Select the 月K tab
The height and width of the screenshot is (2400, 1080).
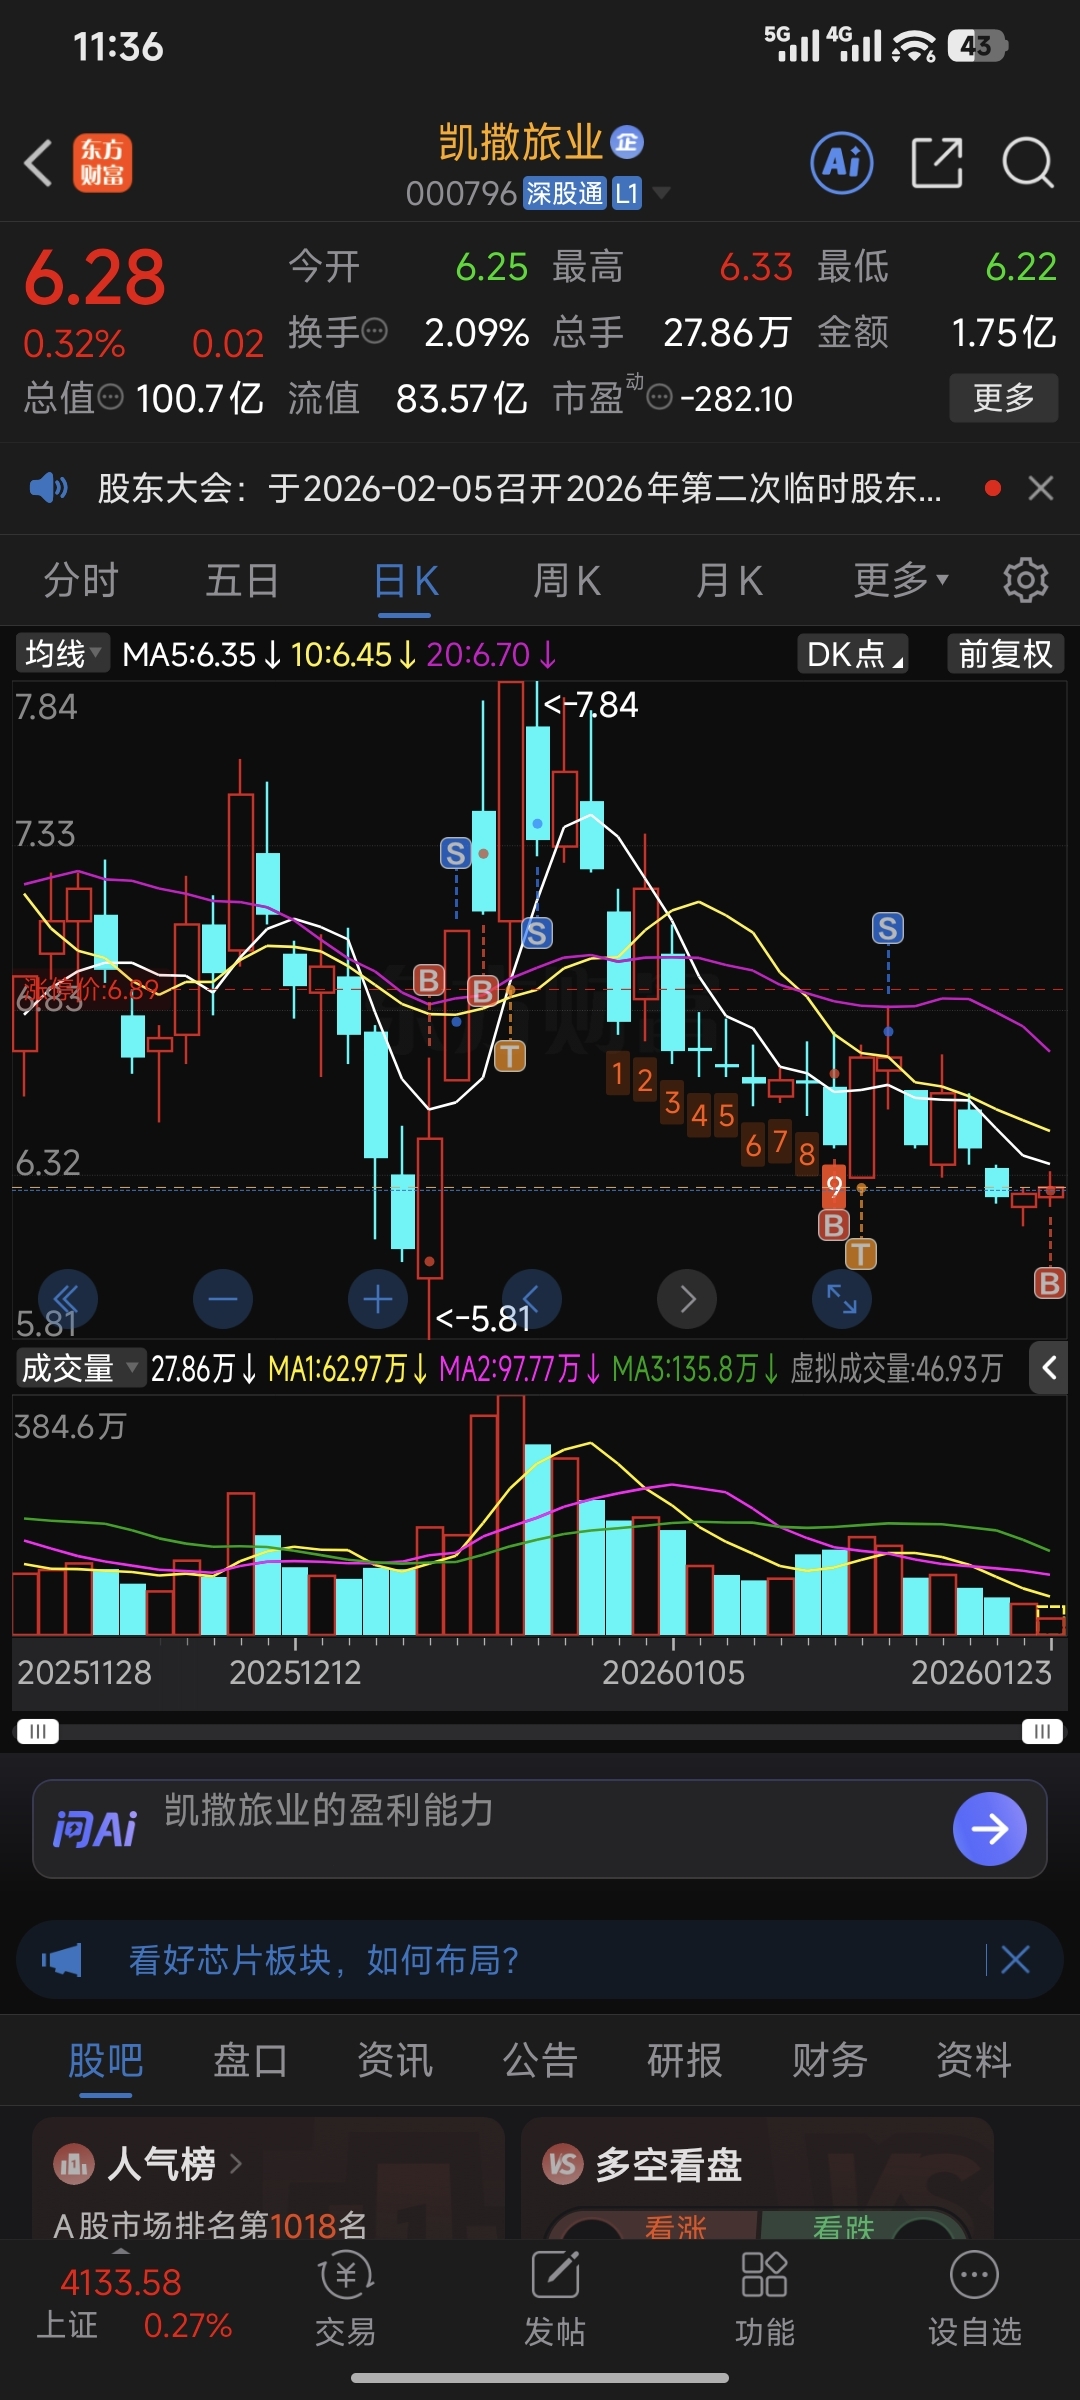pyautogui.click(x=729, y=580)
